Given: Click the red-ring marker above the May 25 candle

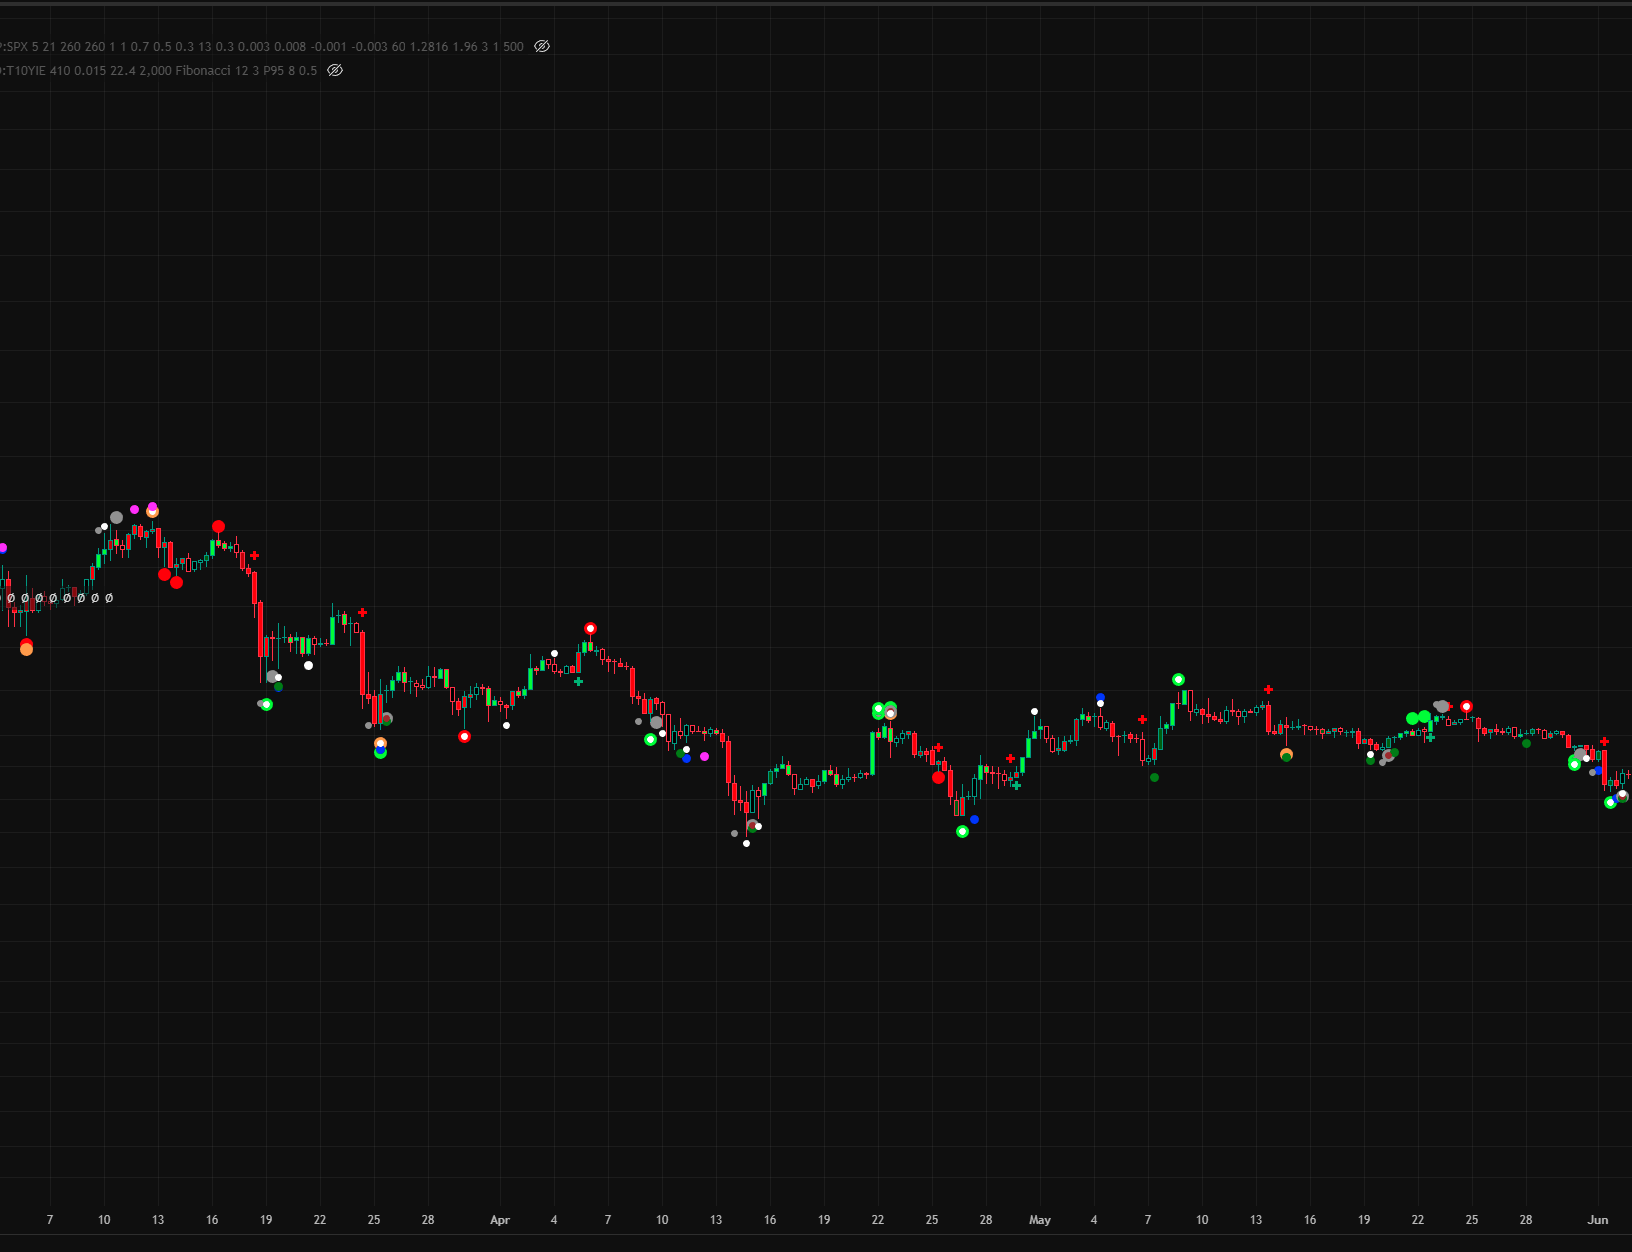Looking at the screenshot, I should point(1466,707).
